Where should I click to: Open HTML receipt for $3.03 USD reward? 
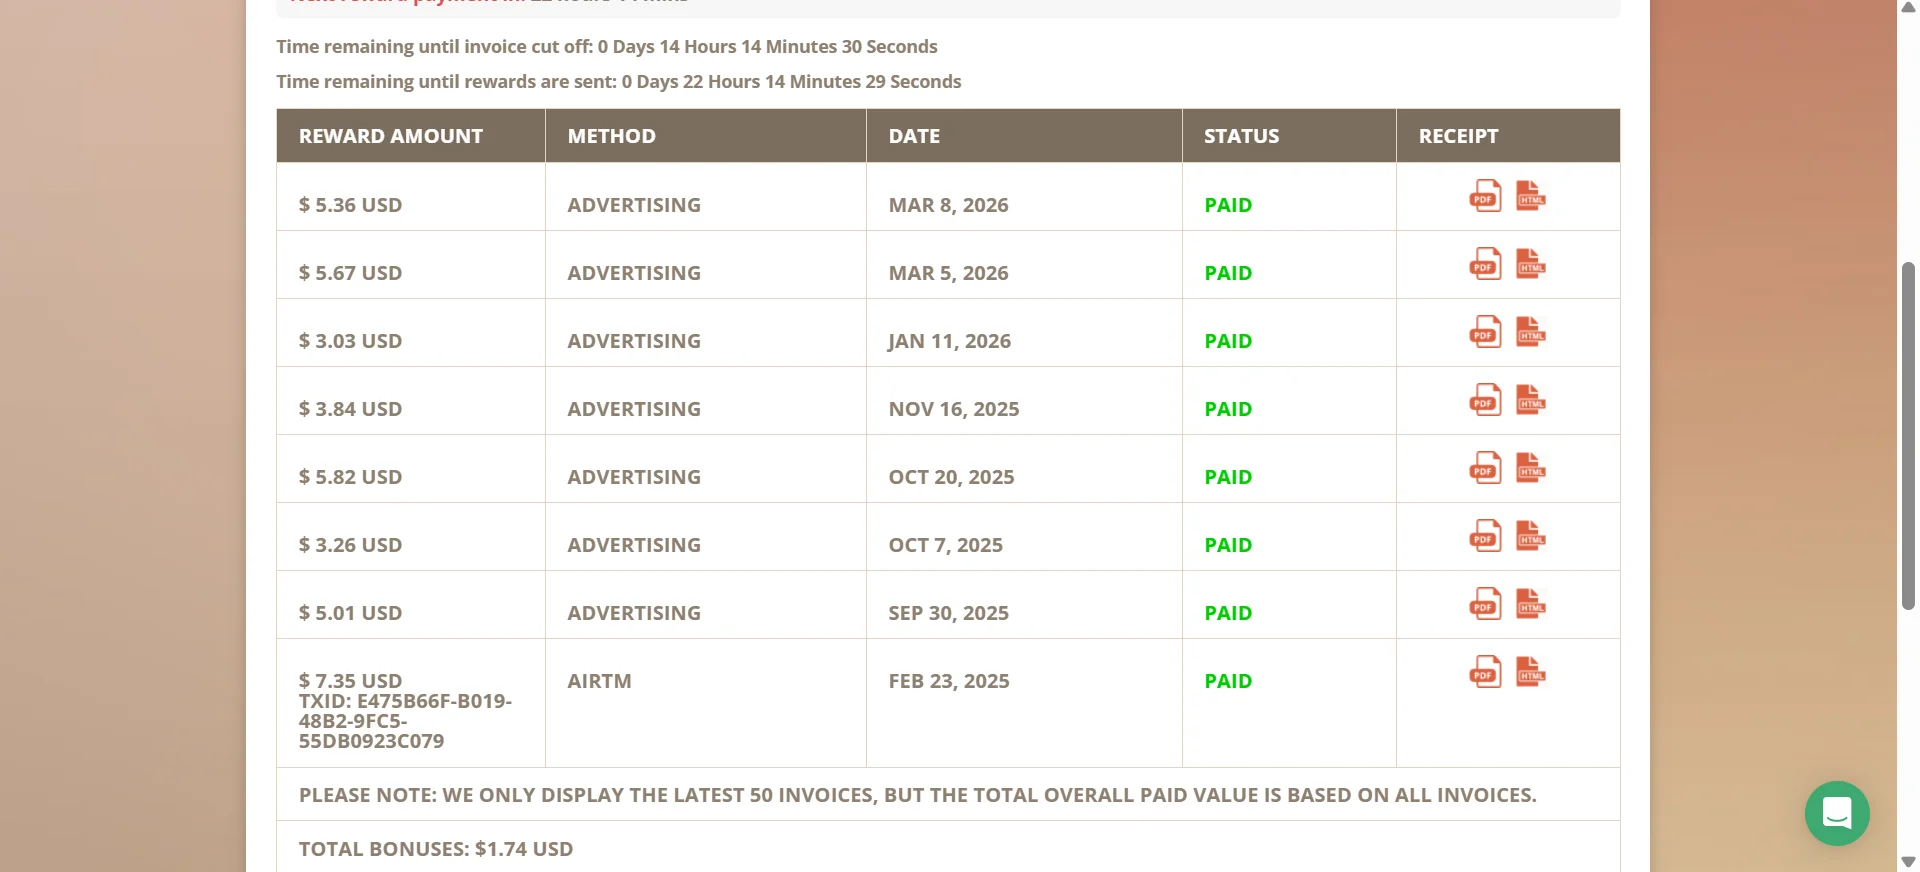point(1530,332)
